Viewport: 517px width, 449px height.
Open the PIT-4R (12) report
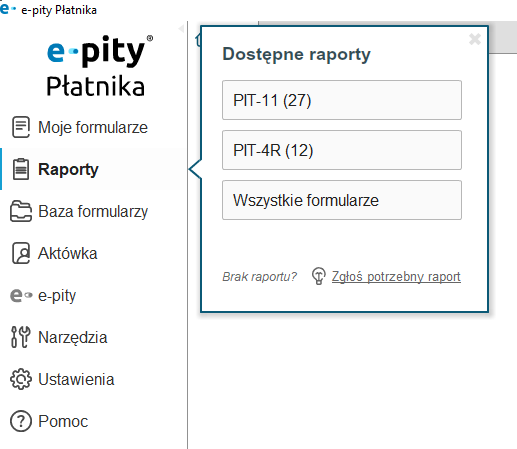pyautogui.click(x=342, y=150)
